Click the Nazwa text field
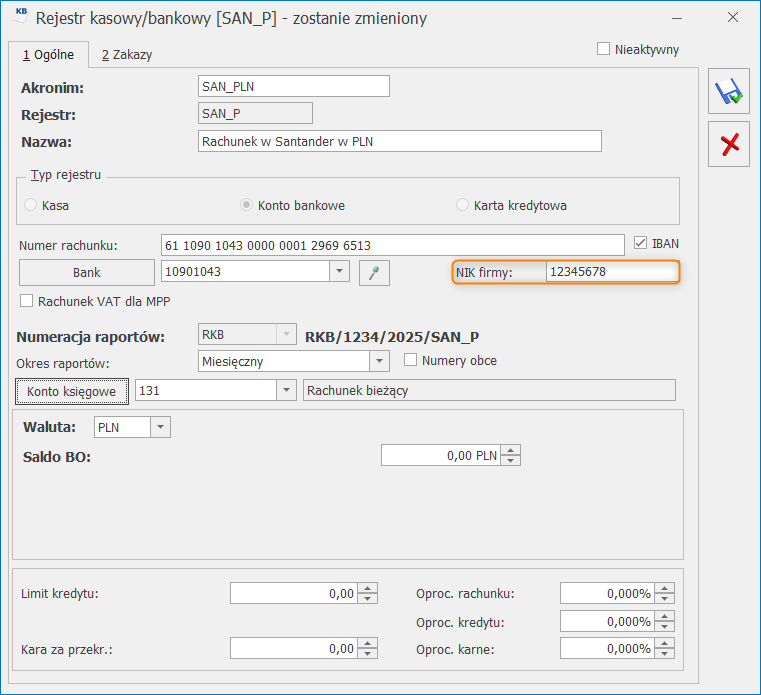Image resolution: width=761 pixels, height=695 pixels. click(400, 141)
